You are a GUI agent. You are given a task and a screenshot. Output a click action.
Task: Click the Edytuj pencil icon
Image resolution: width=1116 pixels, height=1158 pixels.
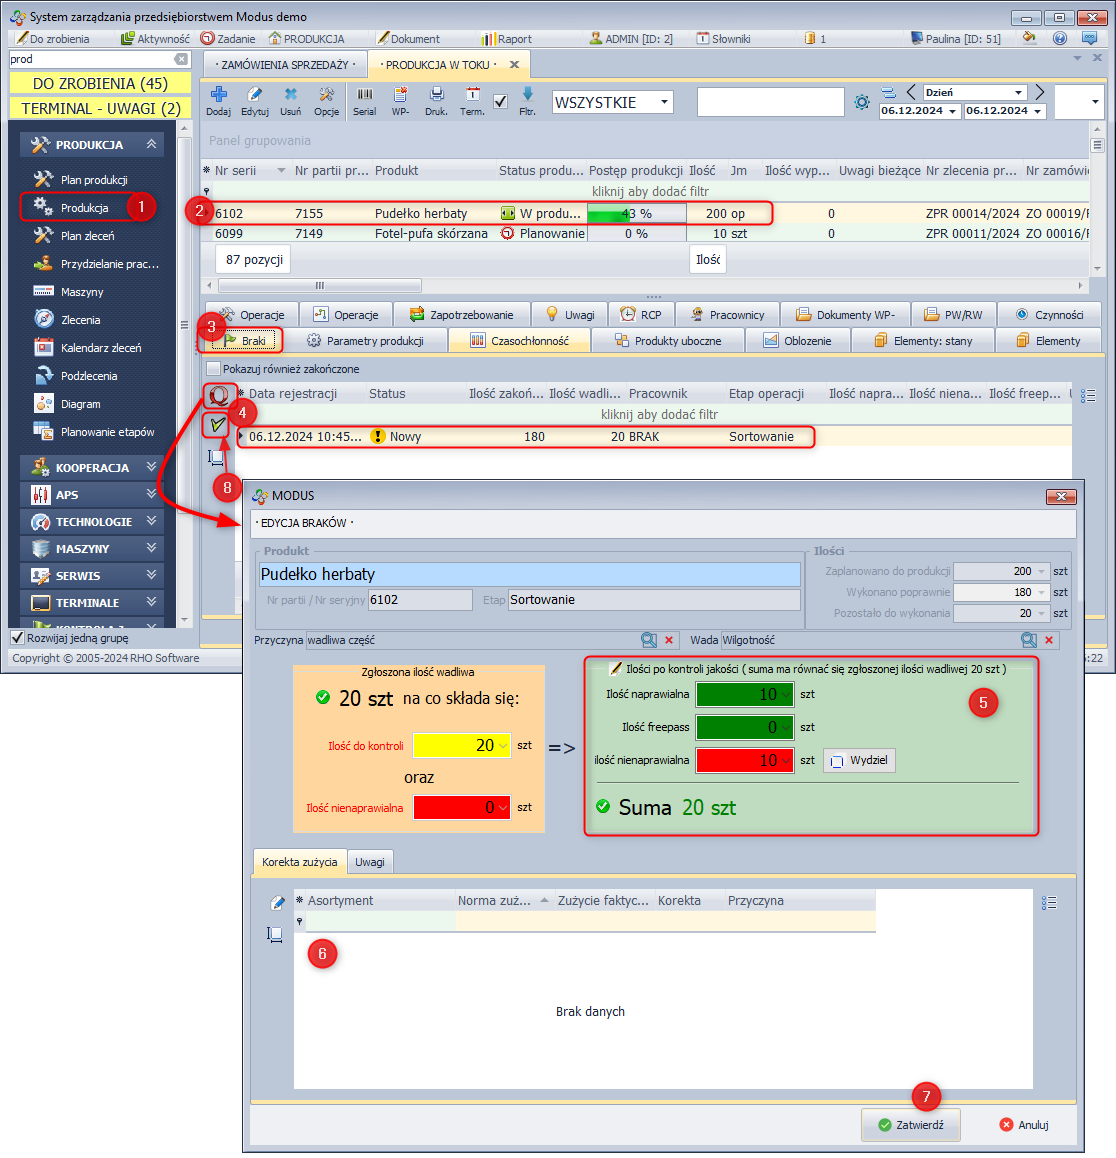pos(254,95)
